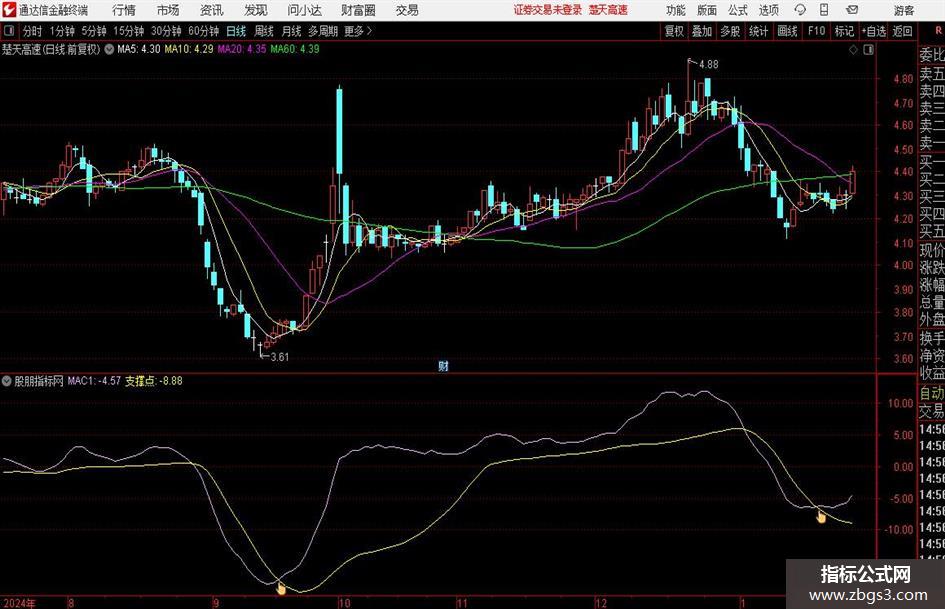Switch to 周线 weekly tab
The image size is (945, 609).
(263, 31)
